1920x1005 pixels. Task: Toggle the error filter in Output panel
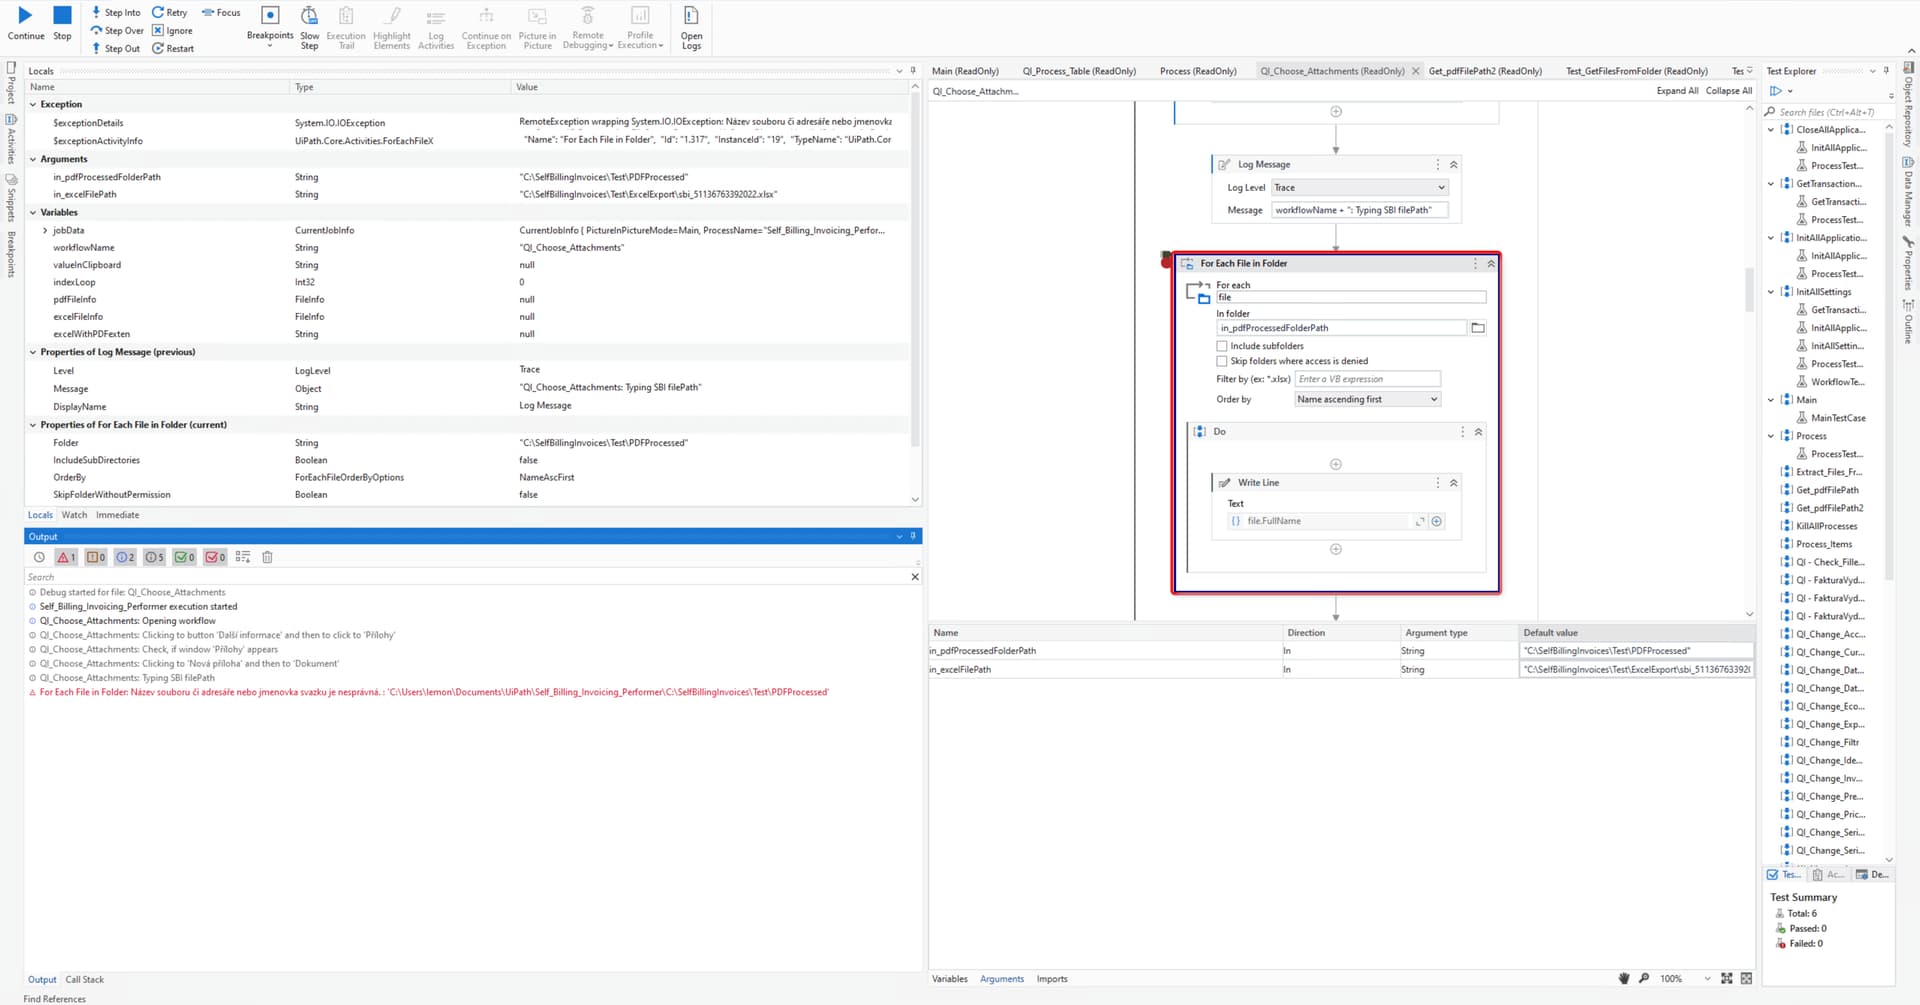pos(66,558)
